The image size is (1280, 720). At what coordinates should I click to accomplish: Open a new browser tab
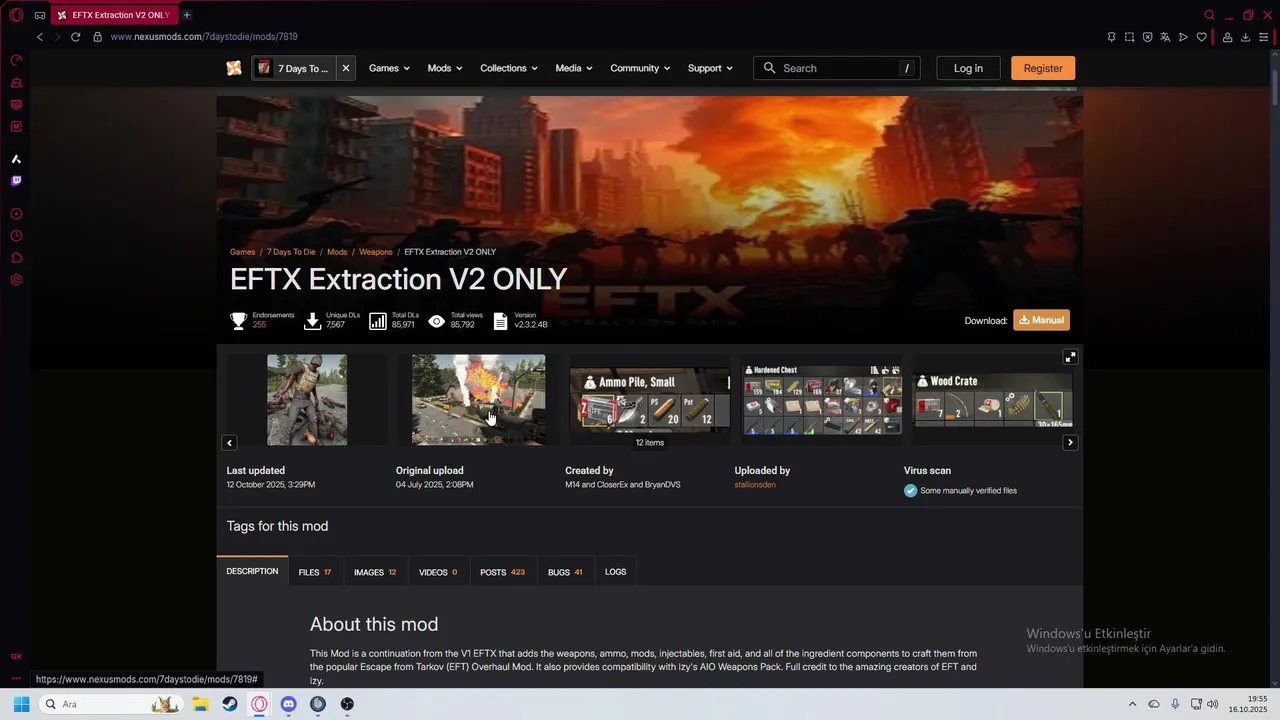(186, 15)
